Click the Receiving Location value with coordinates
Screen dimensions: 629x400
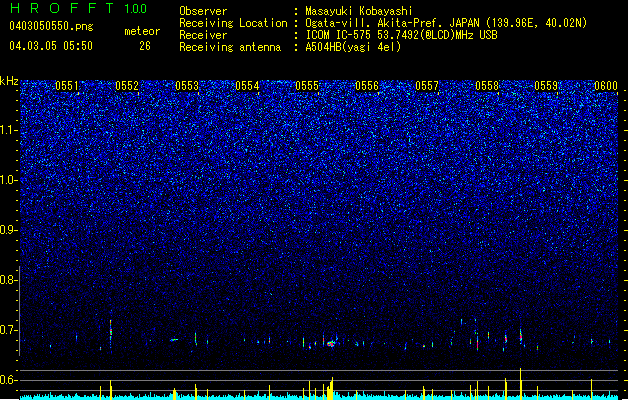[446, 23]
